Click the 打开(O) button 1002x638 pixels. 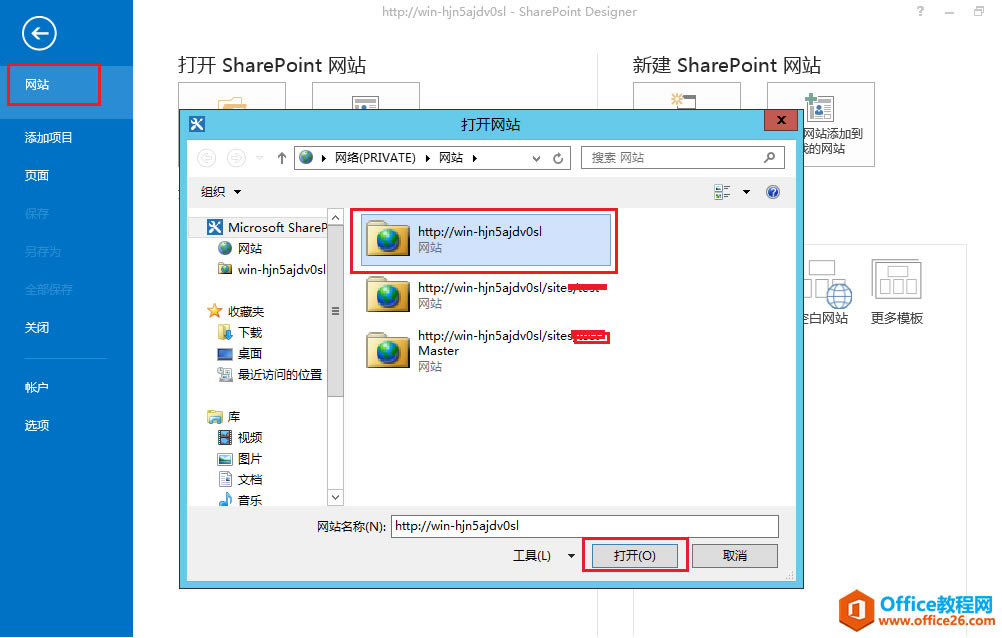(x=634, y=555)
